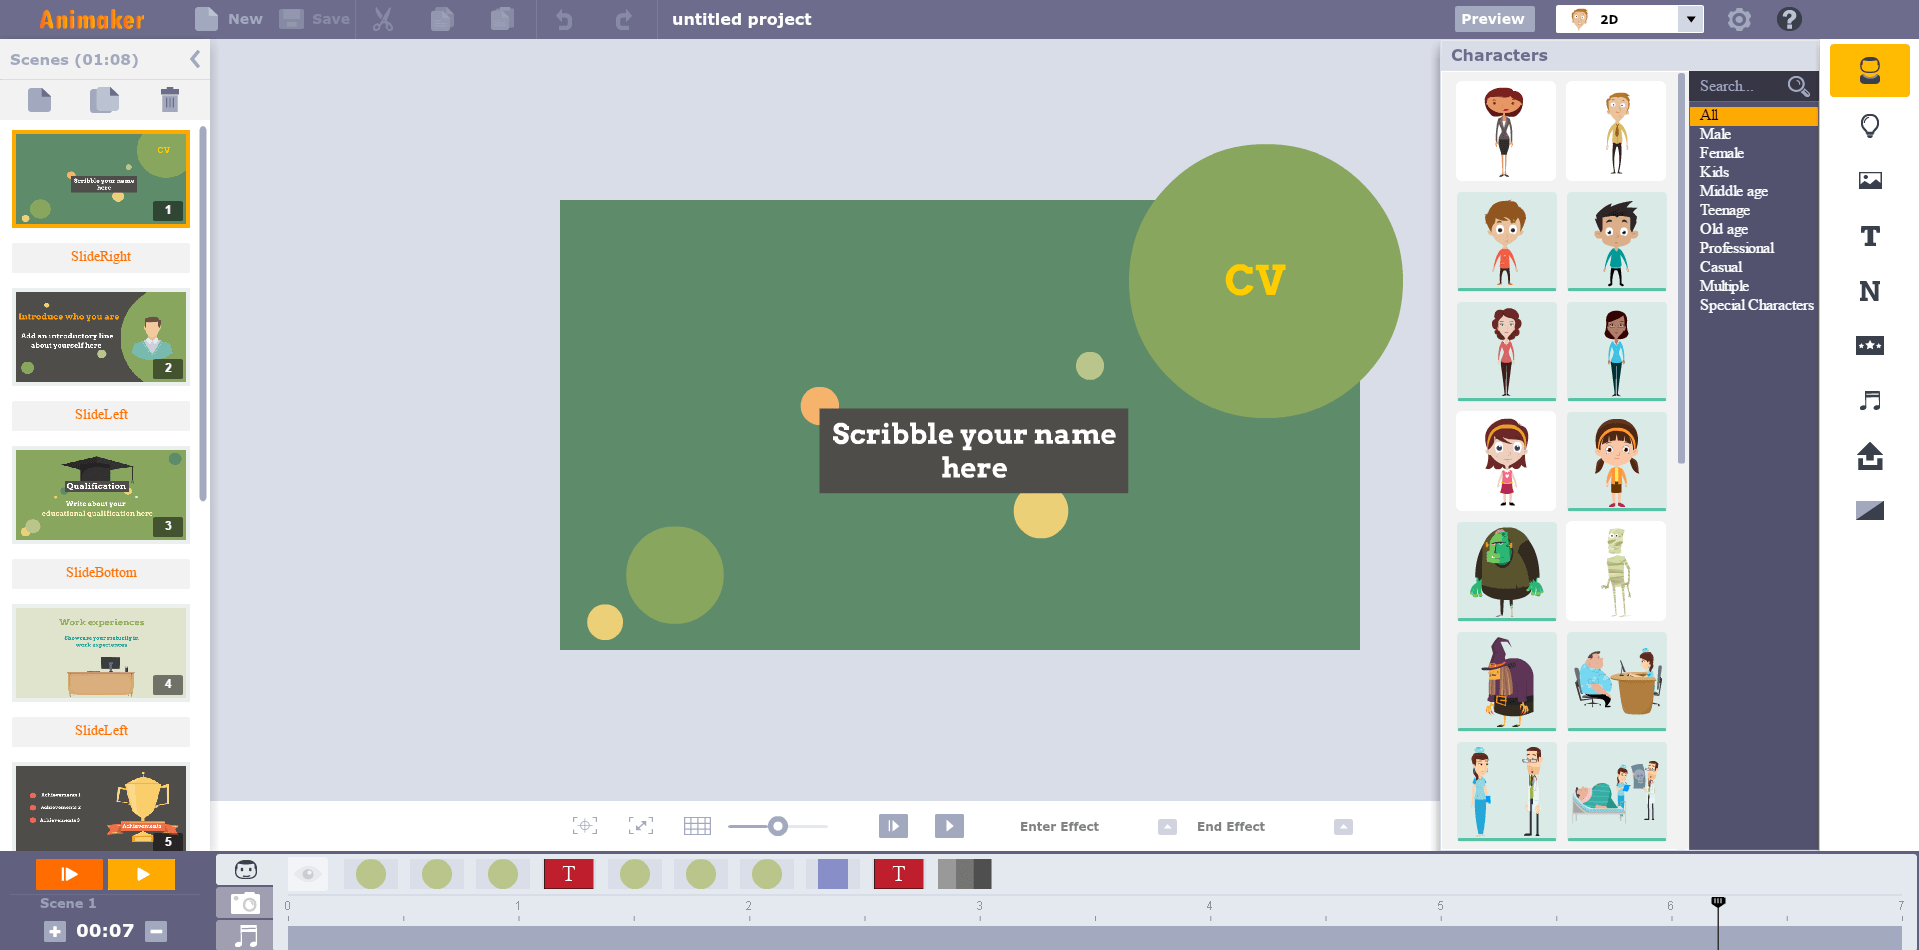This screenshot has width=1919, height=950.
Task: Select the Kids character category
Action: [x=1714, y=172]
